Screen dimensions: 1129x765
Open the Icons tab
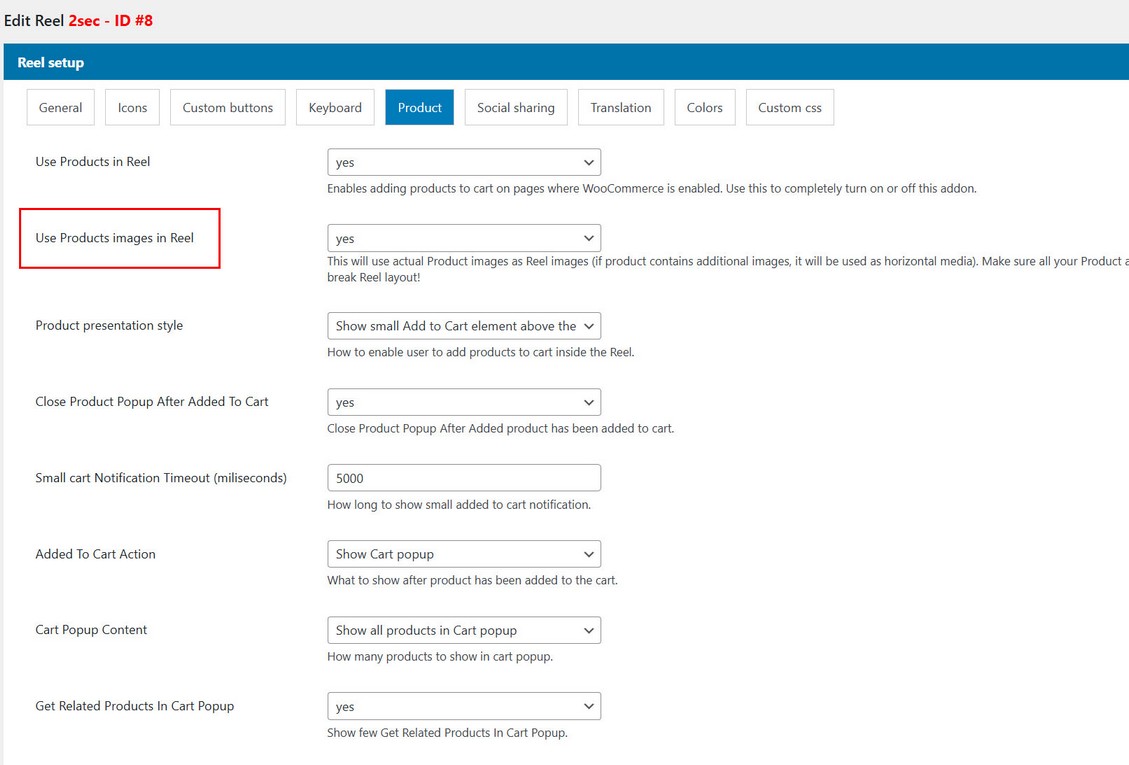pyautogui.click(x=132, y=108)
